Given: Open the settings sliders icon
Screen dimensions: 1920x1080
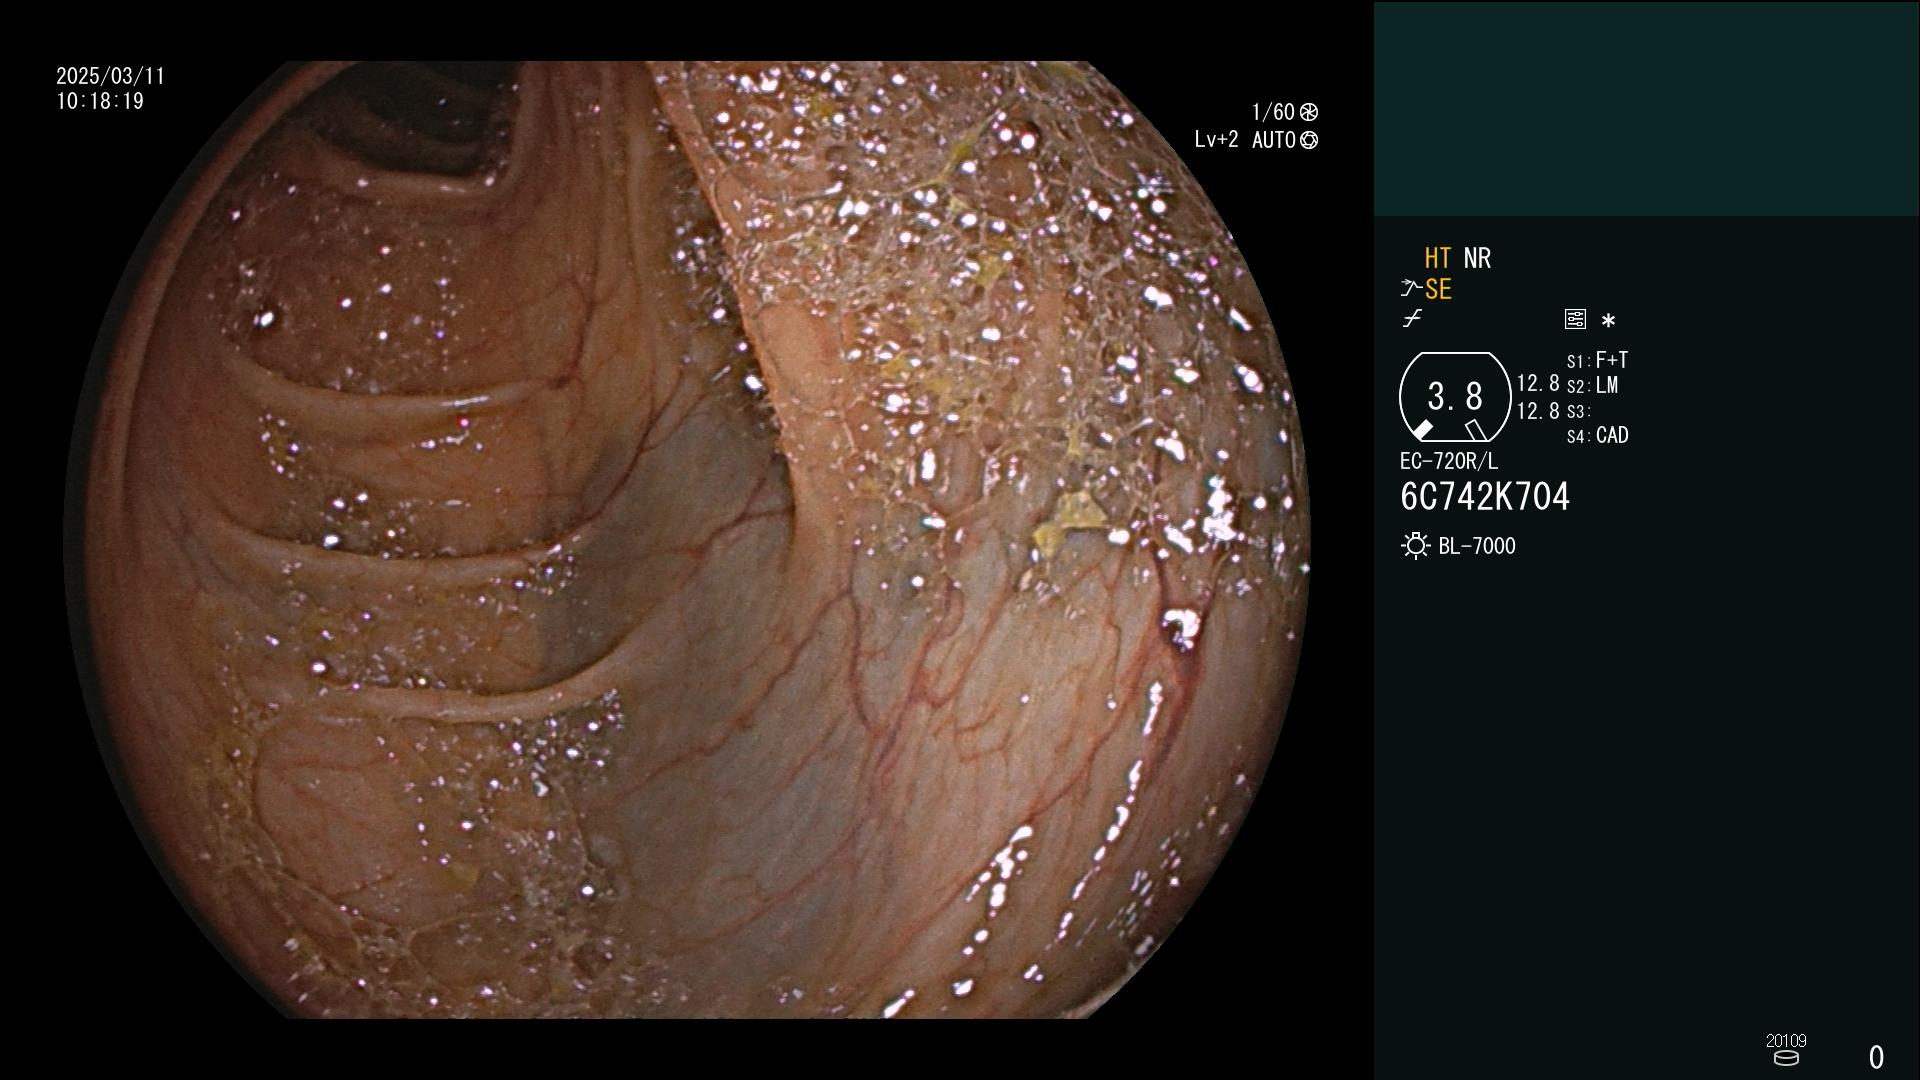Looking at the screenshot, I should [1575, 319].
